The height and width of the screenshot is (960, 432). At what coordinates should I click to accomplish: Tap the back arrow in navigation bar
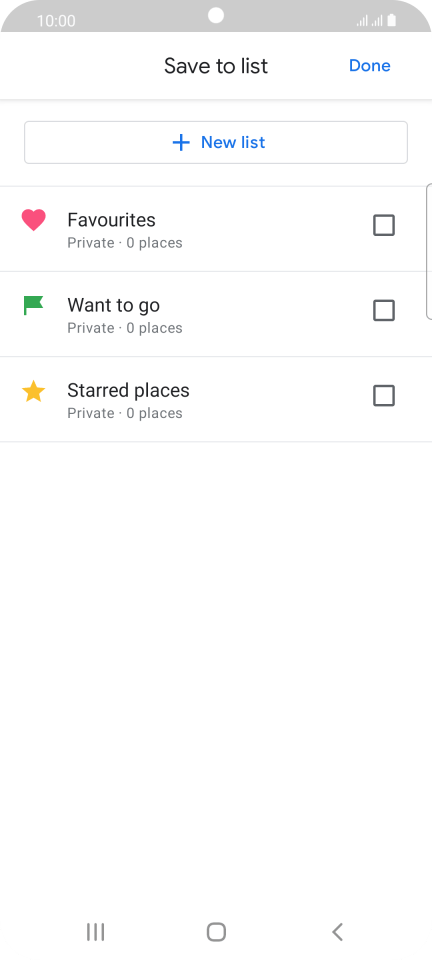coord(337,932)
